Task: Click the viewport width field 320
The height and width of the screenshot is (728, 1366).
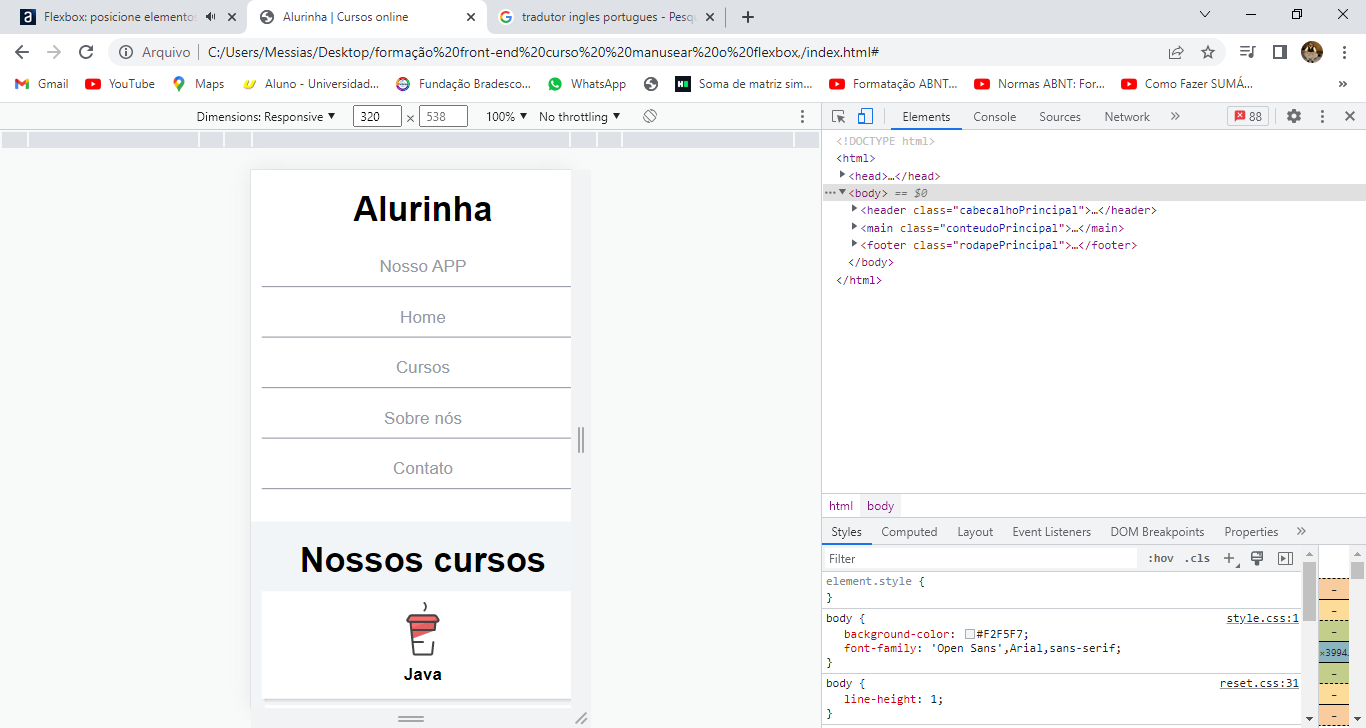Action: [x=377, y=117]
